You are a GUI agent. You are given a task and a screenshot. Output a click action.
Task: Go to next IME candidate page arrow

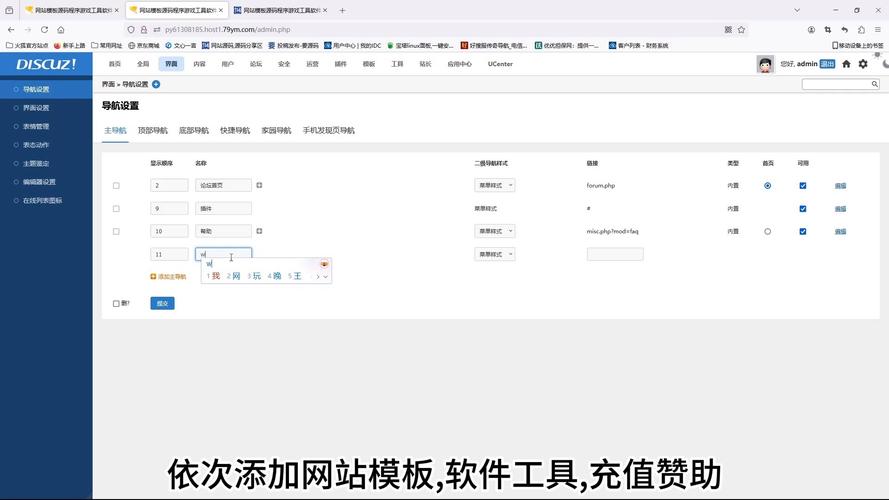pos(318,277)
